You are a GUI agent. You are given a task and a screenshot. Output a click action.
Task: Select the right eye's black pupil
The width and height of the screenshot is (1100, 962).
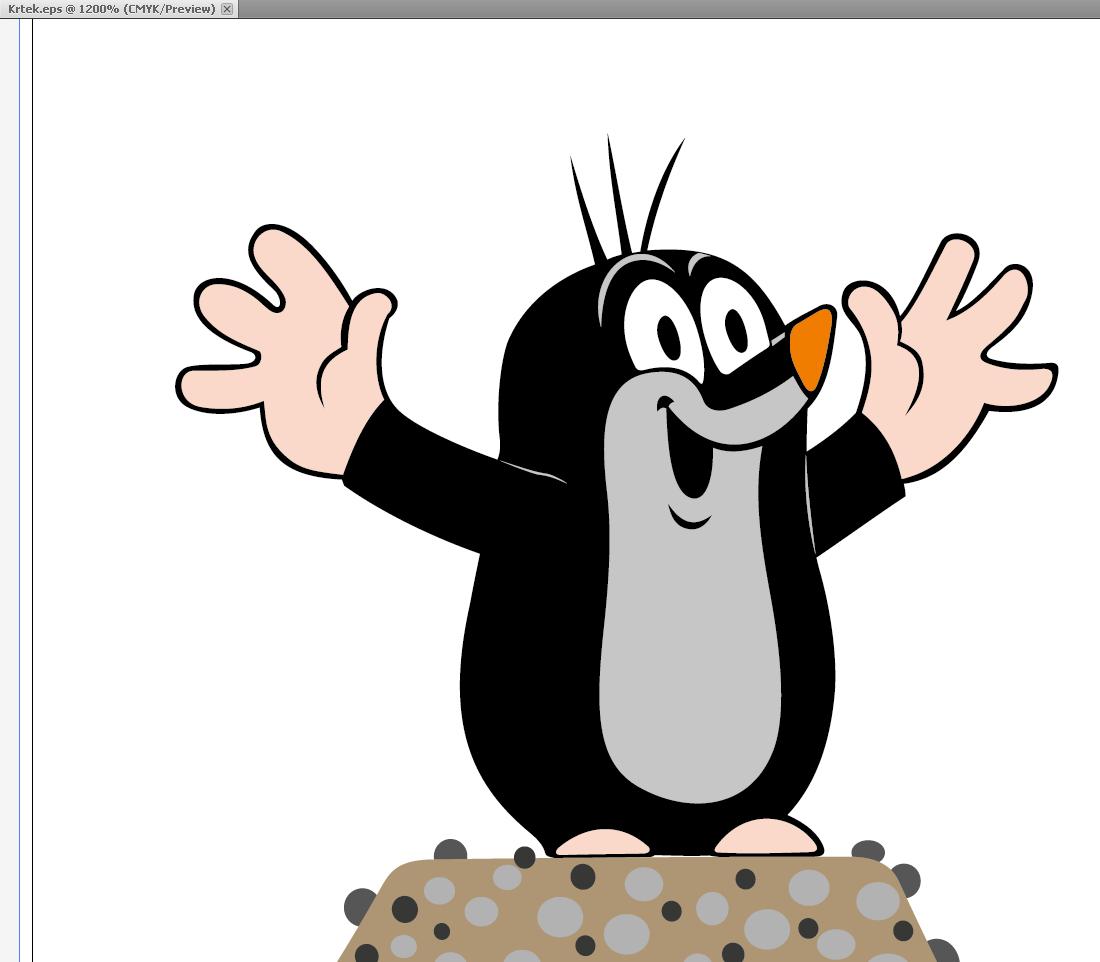click(736, 331)
